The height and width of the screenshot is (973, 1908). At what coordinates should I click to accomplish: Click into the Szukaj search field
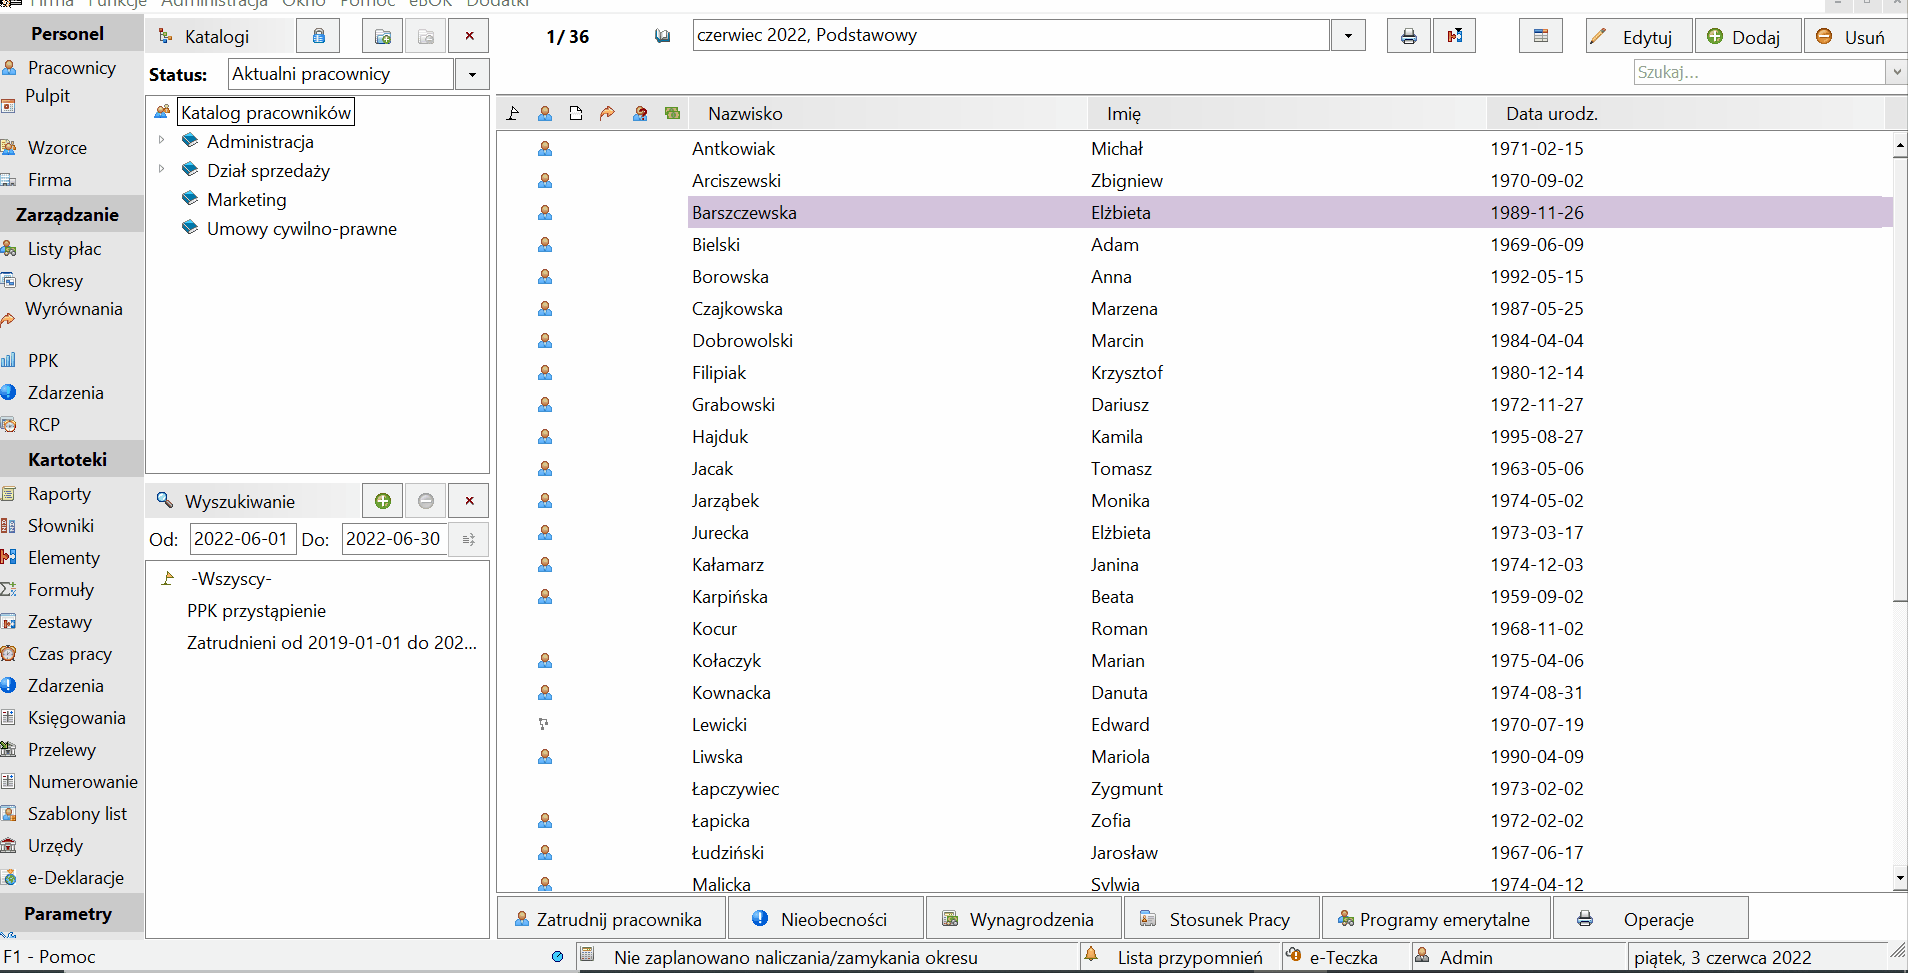click(1759, 72)
